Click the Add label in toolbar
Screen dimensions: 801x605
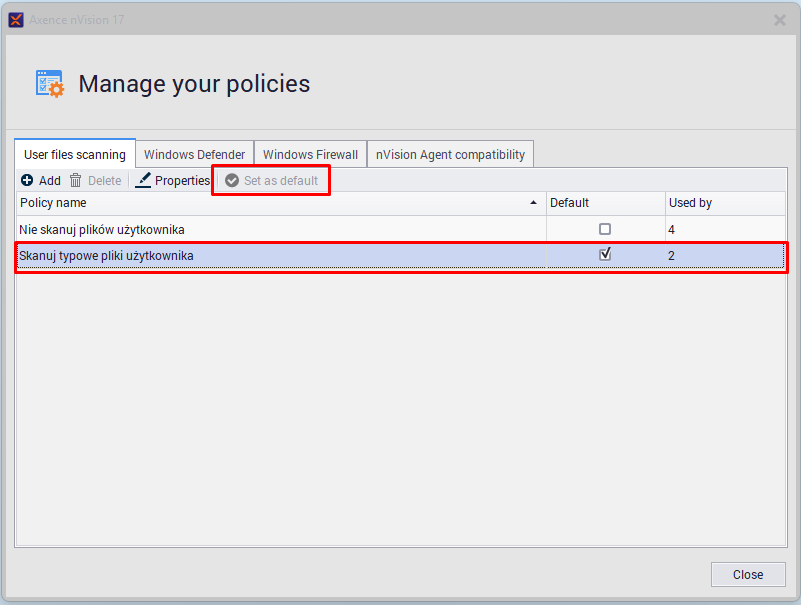point(50,181)
